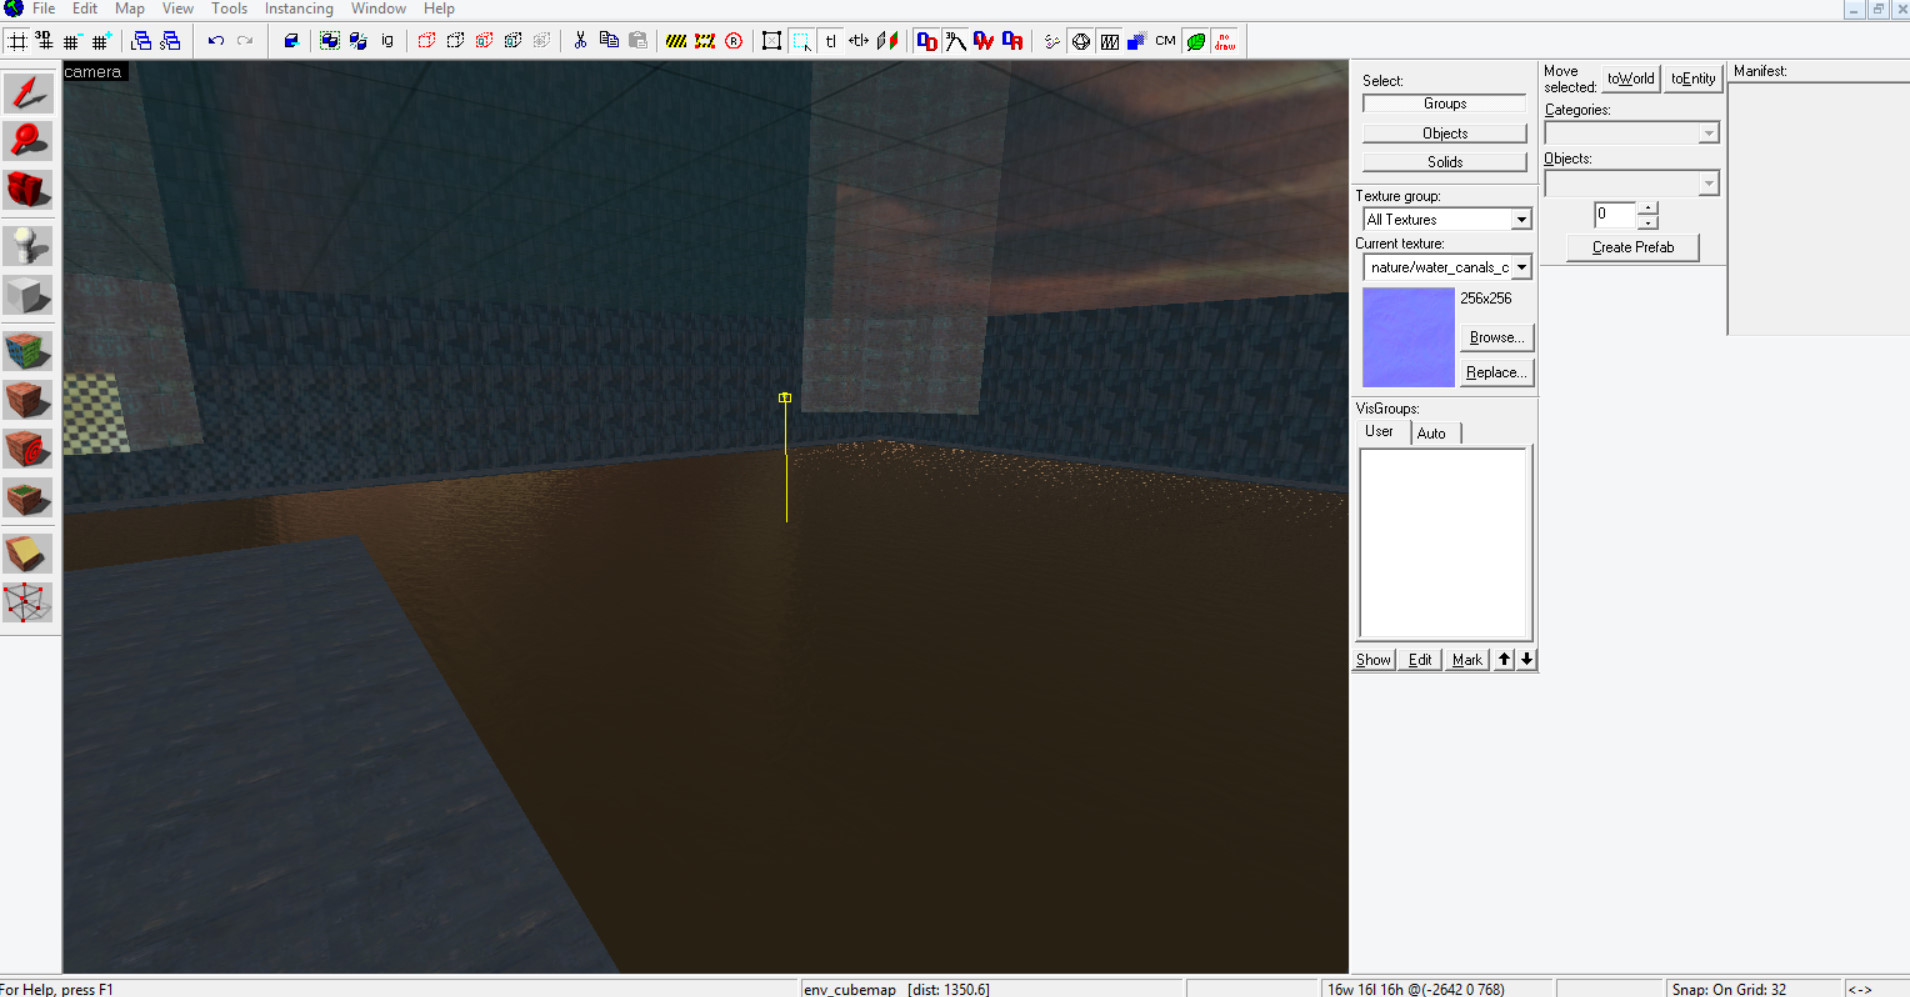
Task: Click the Undo arrow in the toolbar
Action: point(215,41)
